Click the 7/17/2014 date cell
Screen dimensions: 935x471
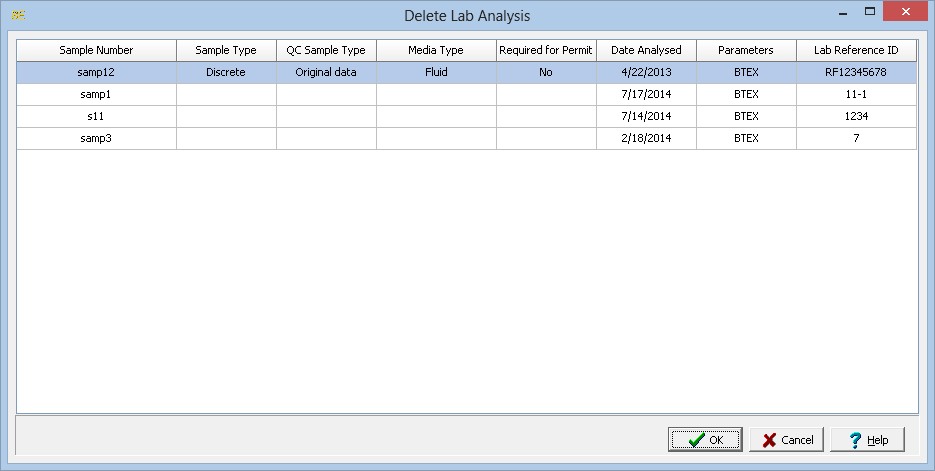pos(646,94)
